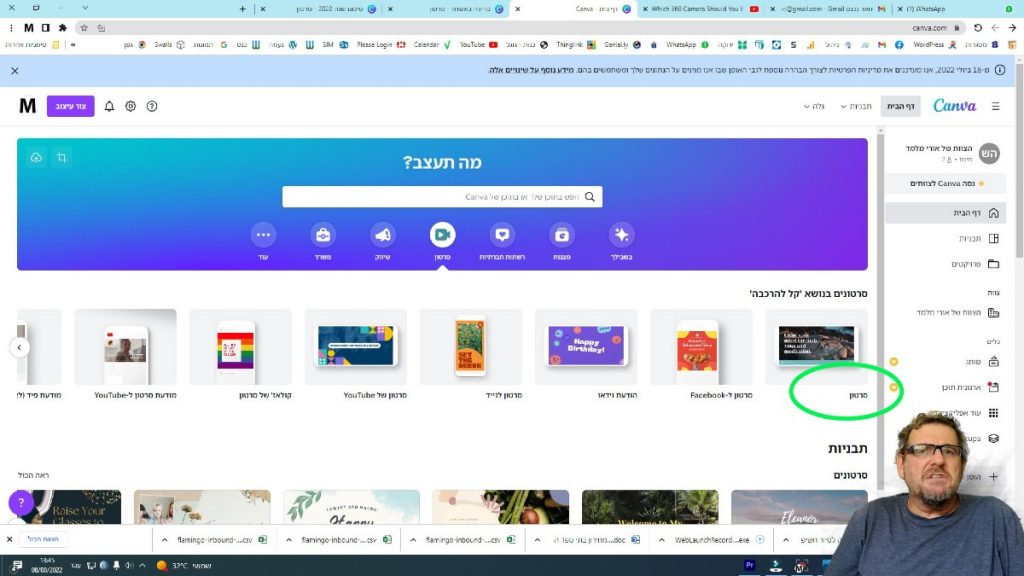Image resolution: width=1024 pixels, height=576 pixels.
Task: Open the Chrome three-dot menu
Action: click(11, 27)
